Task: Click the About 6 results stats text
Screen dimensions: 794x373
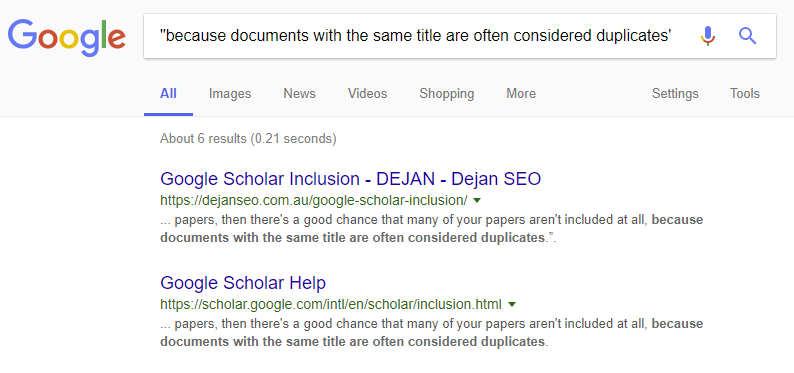Action: click(248, 139)
